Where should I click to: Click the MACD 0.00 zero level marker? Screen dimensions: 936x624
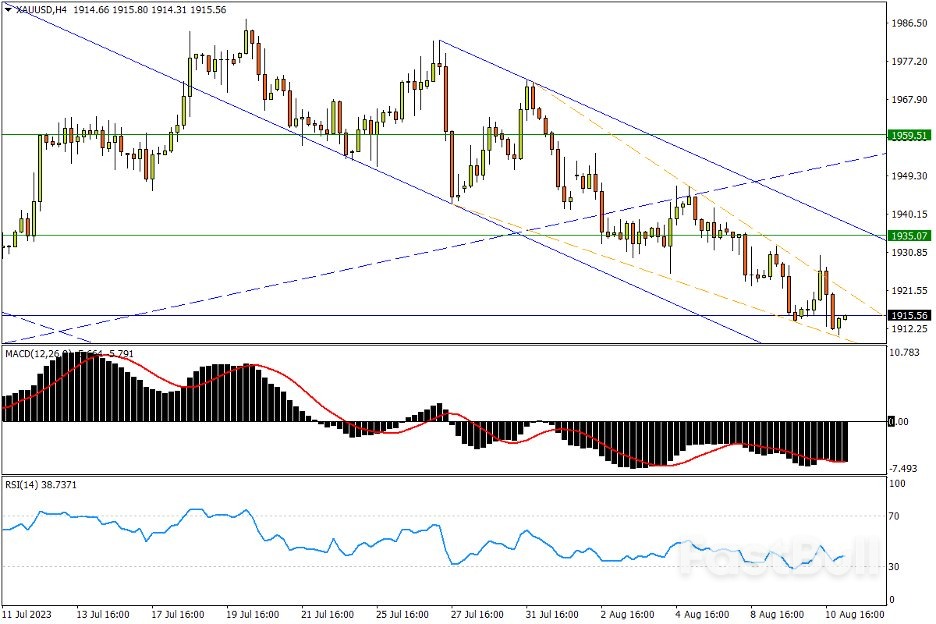903,422
